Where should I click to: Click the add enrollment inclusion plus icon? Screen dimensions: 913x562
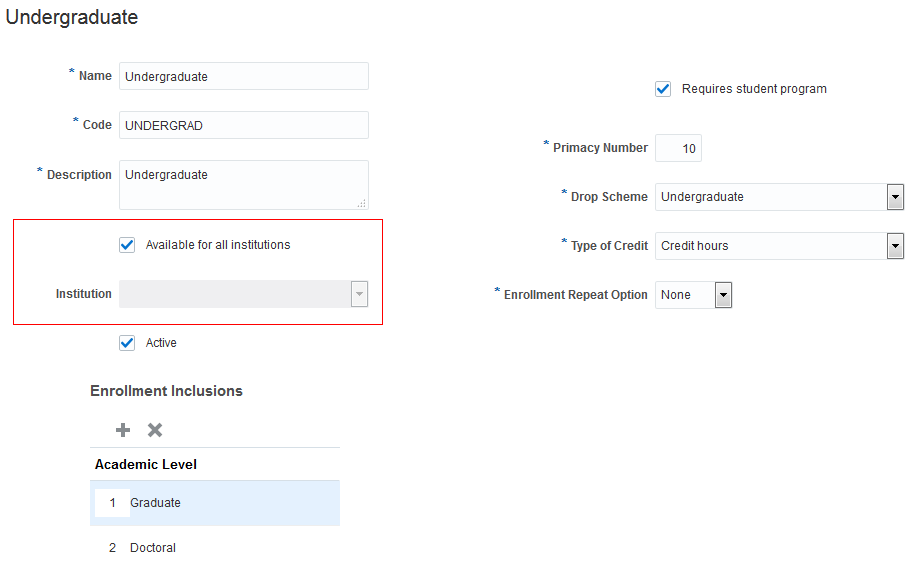click(x=123, y=430)
